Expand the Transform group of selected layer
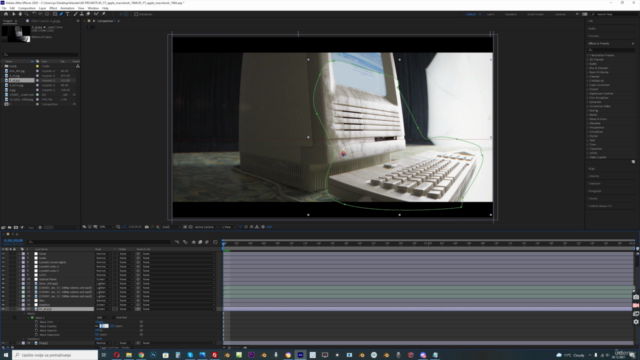Screen dimensions: 640x360 [x=24, y=339]
